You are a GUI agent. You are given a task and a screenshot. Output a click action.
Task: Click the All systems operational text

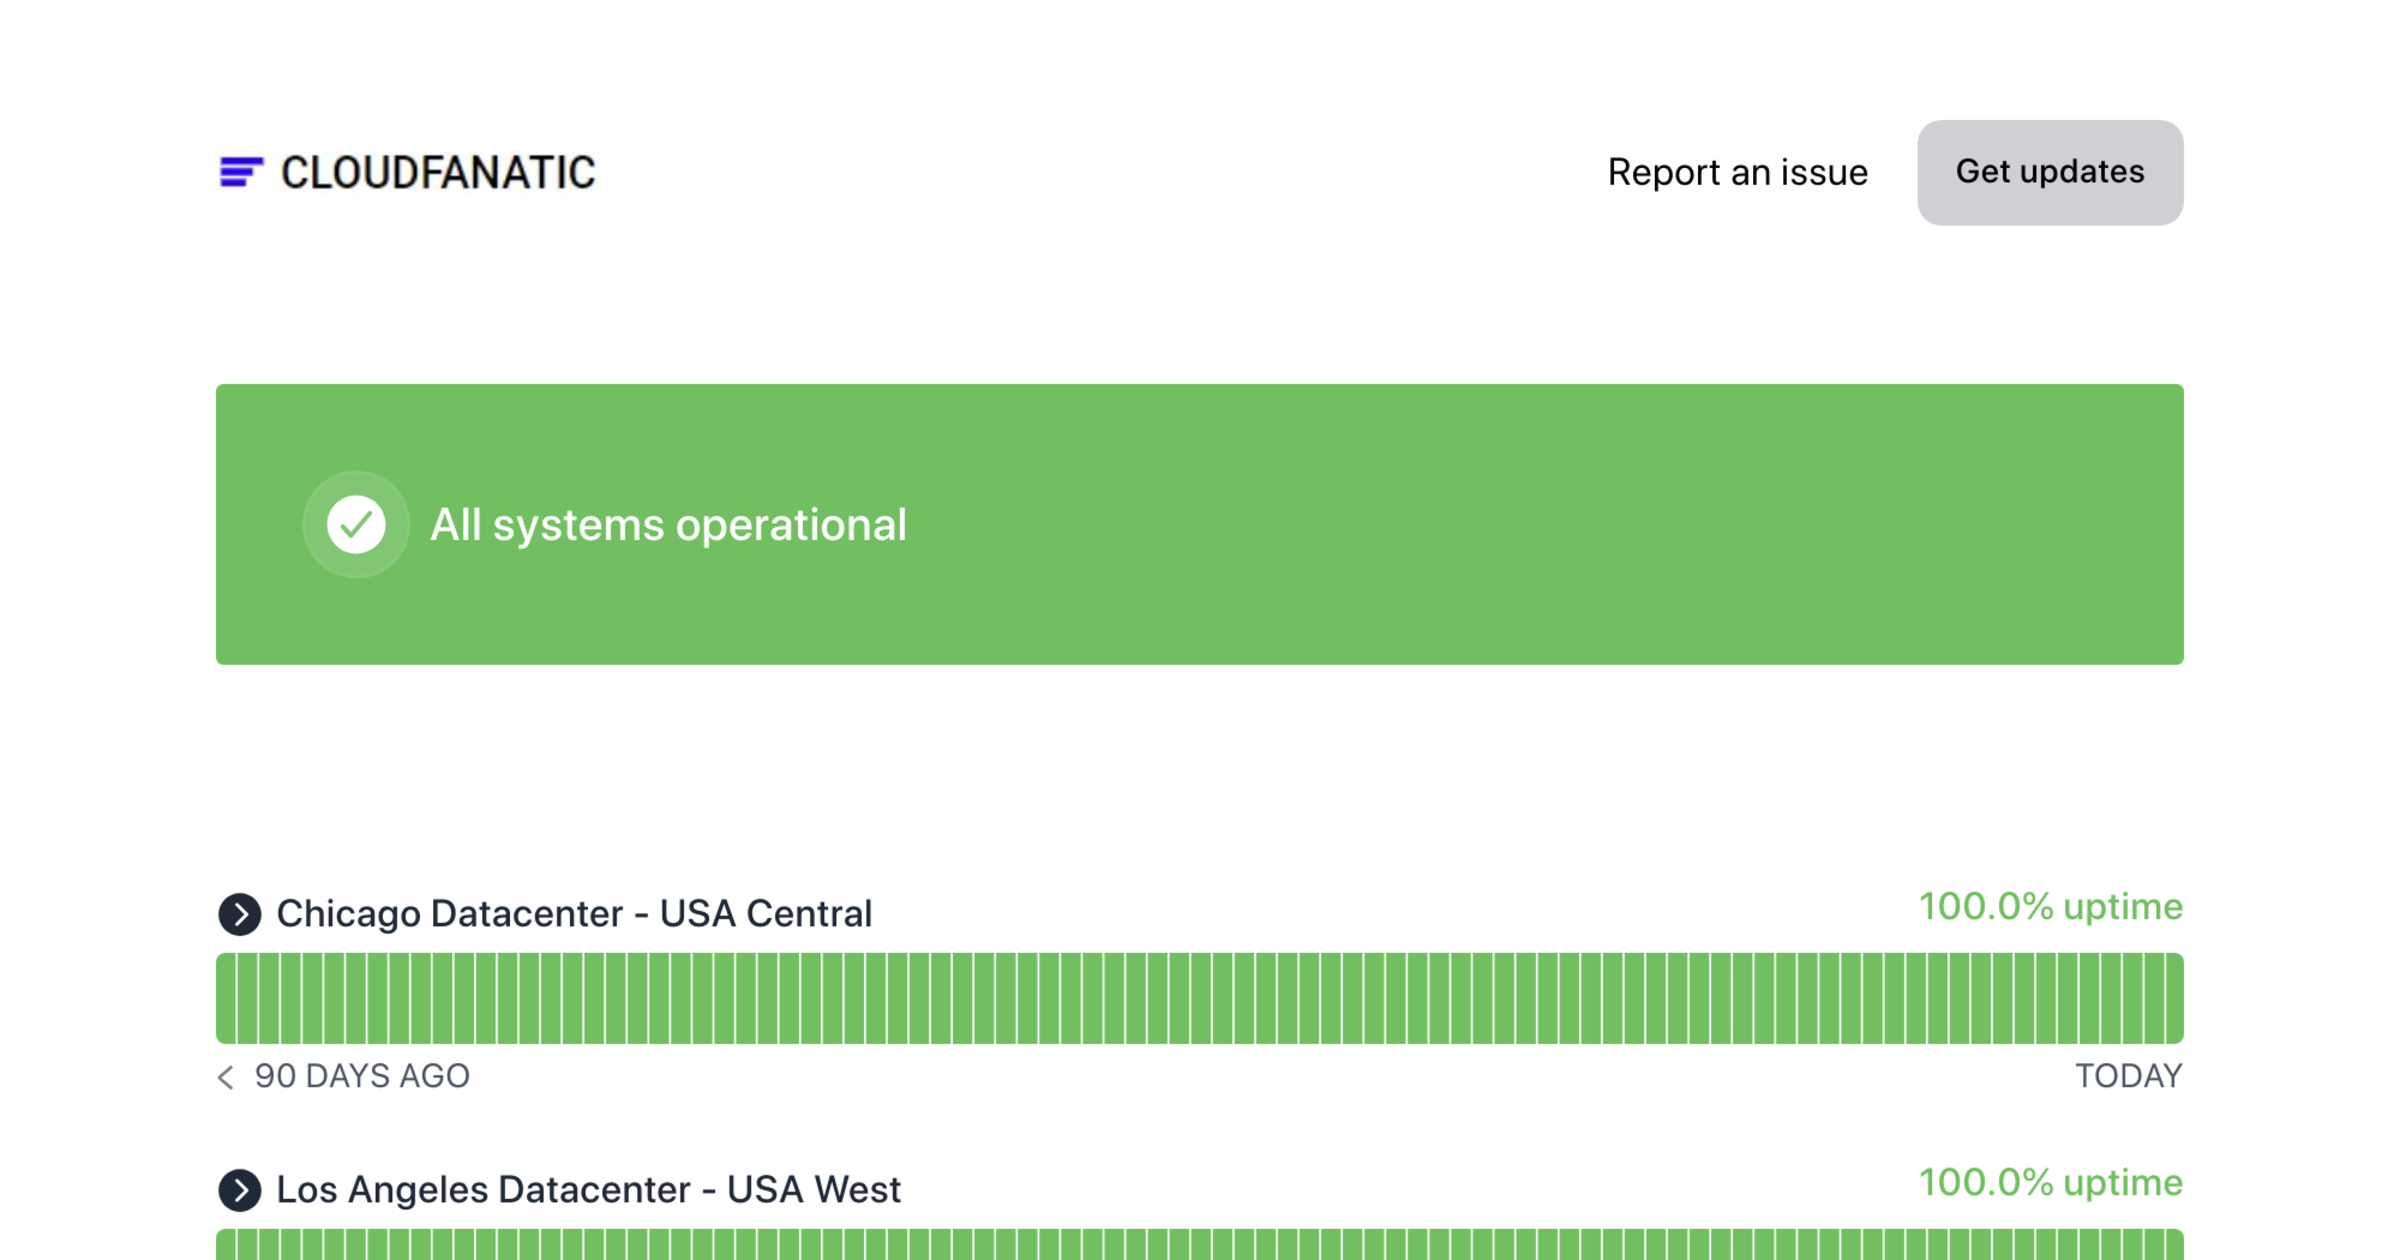coord(668,525)
